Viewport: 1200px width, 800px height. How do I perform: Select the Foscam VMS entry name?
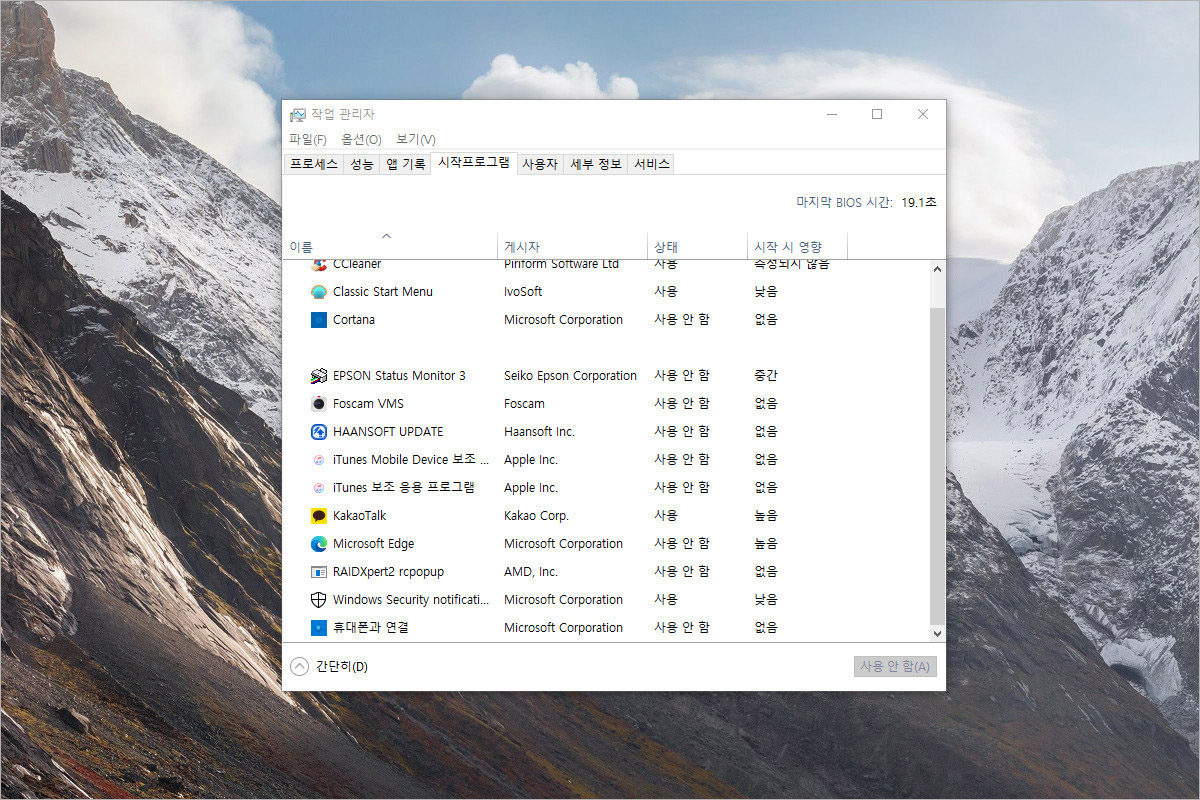pos(368,404)
